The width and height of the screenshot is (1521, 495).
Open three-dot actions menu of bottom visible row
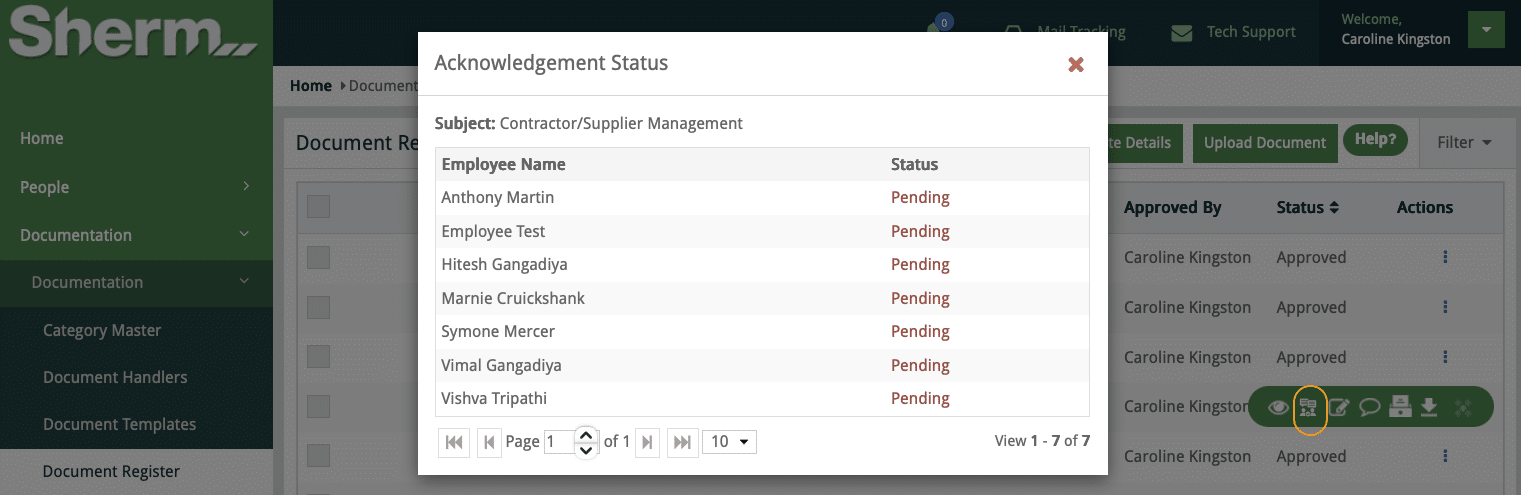[1445, 456]
